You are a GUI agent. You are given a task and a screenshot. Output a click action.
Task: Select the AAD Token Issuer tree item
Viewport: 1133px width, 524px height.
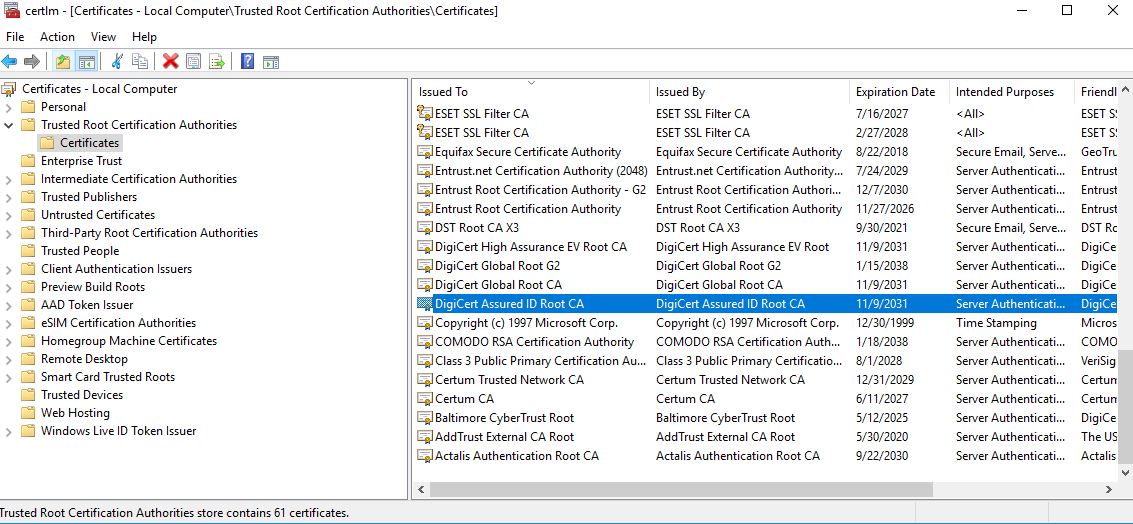pyautogui.click(x=87, y=305)
